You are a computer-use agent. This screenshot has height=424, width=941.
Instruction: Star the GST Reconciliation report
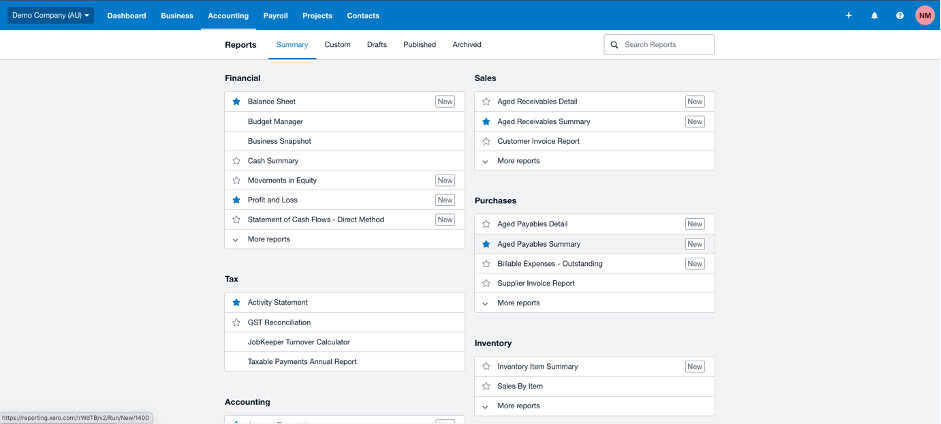[x=237, y=322]
